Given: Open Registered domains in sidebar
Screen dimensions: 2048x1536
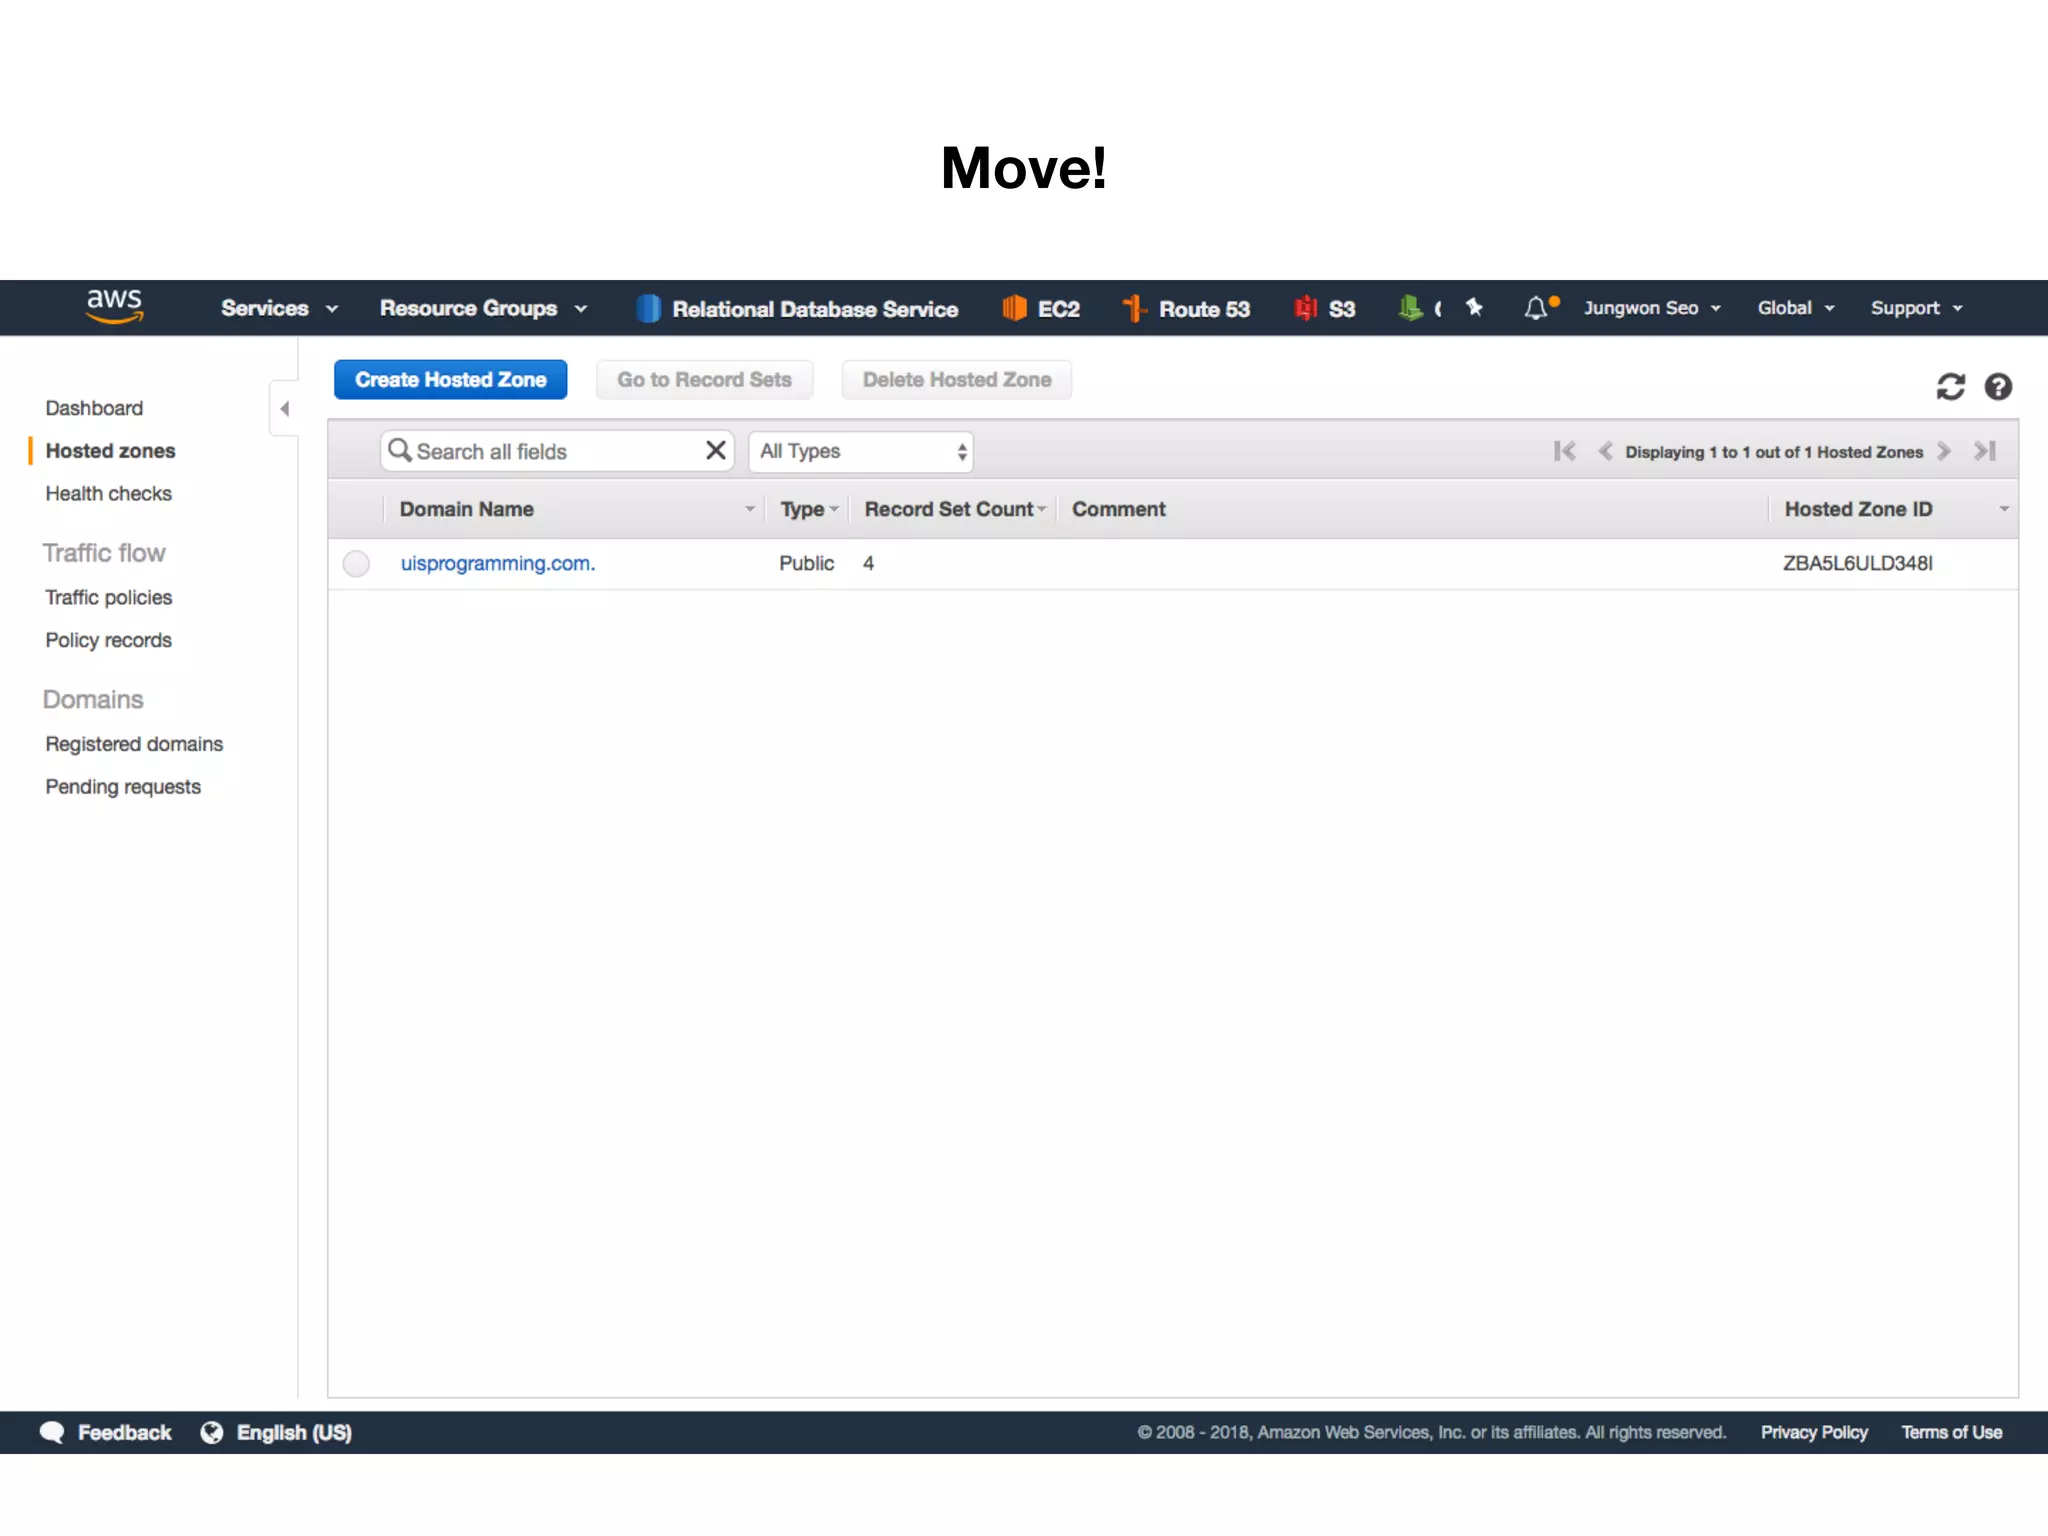Looking at the screenshot, I should pos(134,744).
